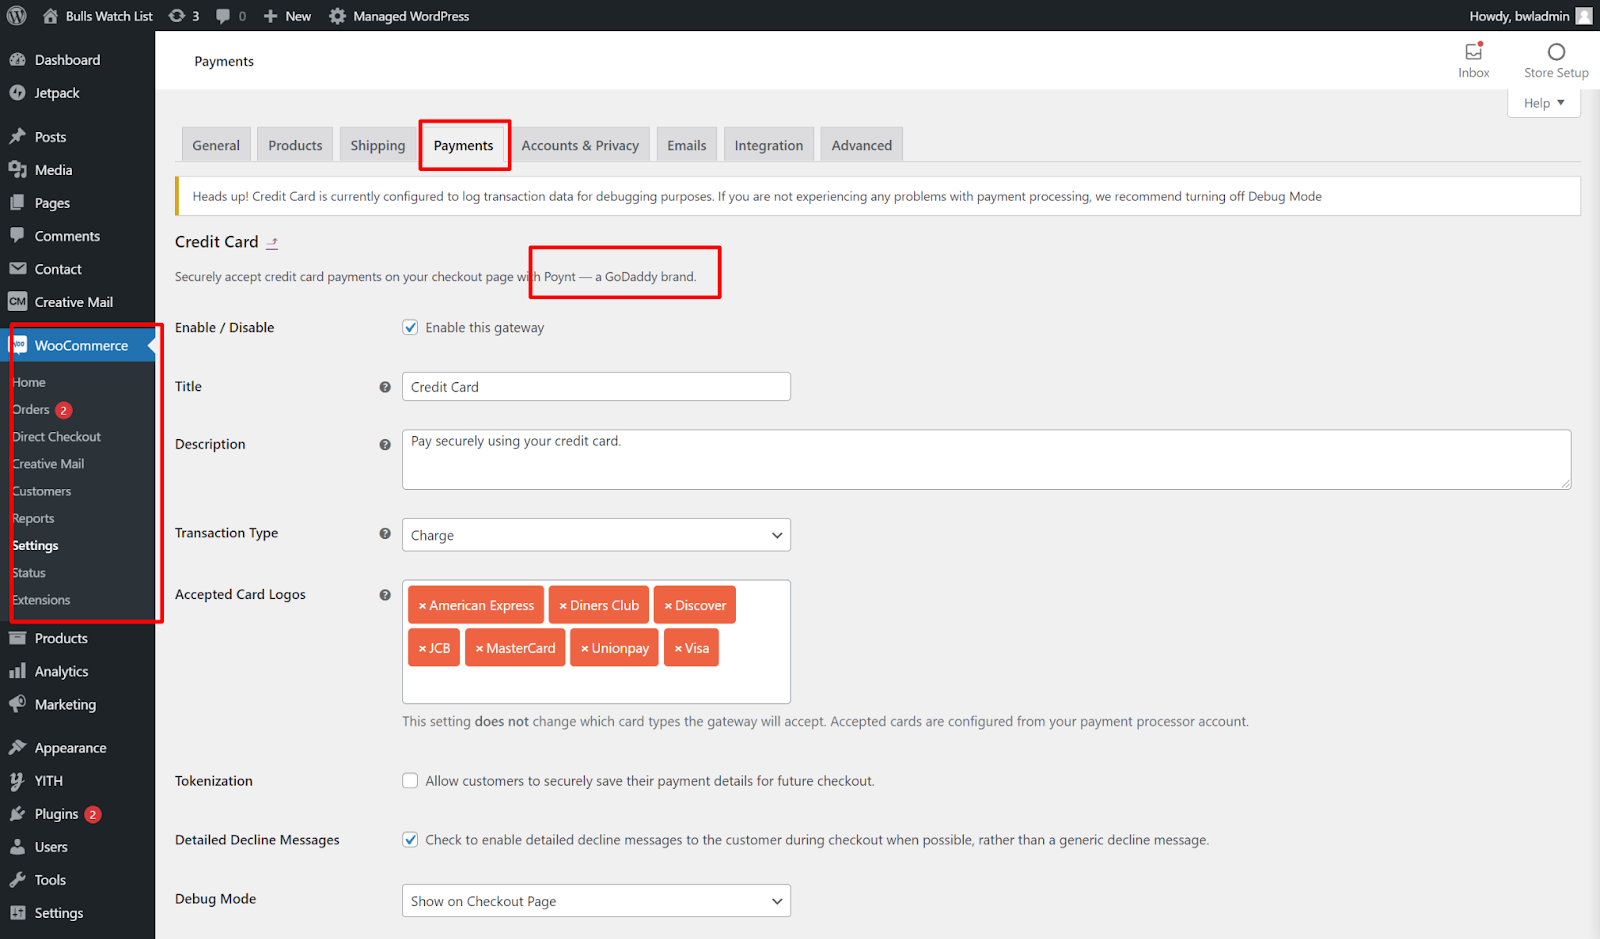Image resolution: width=1600 pixels, height=939 pixels.
Task: Click the YITH sidebar icon
Action: tap(17, 781)
